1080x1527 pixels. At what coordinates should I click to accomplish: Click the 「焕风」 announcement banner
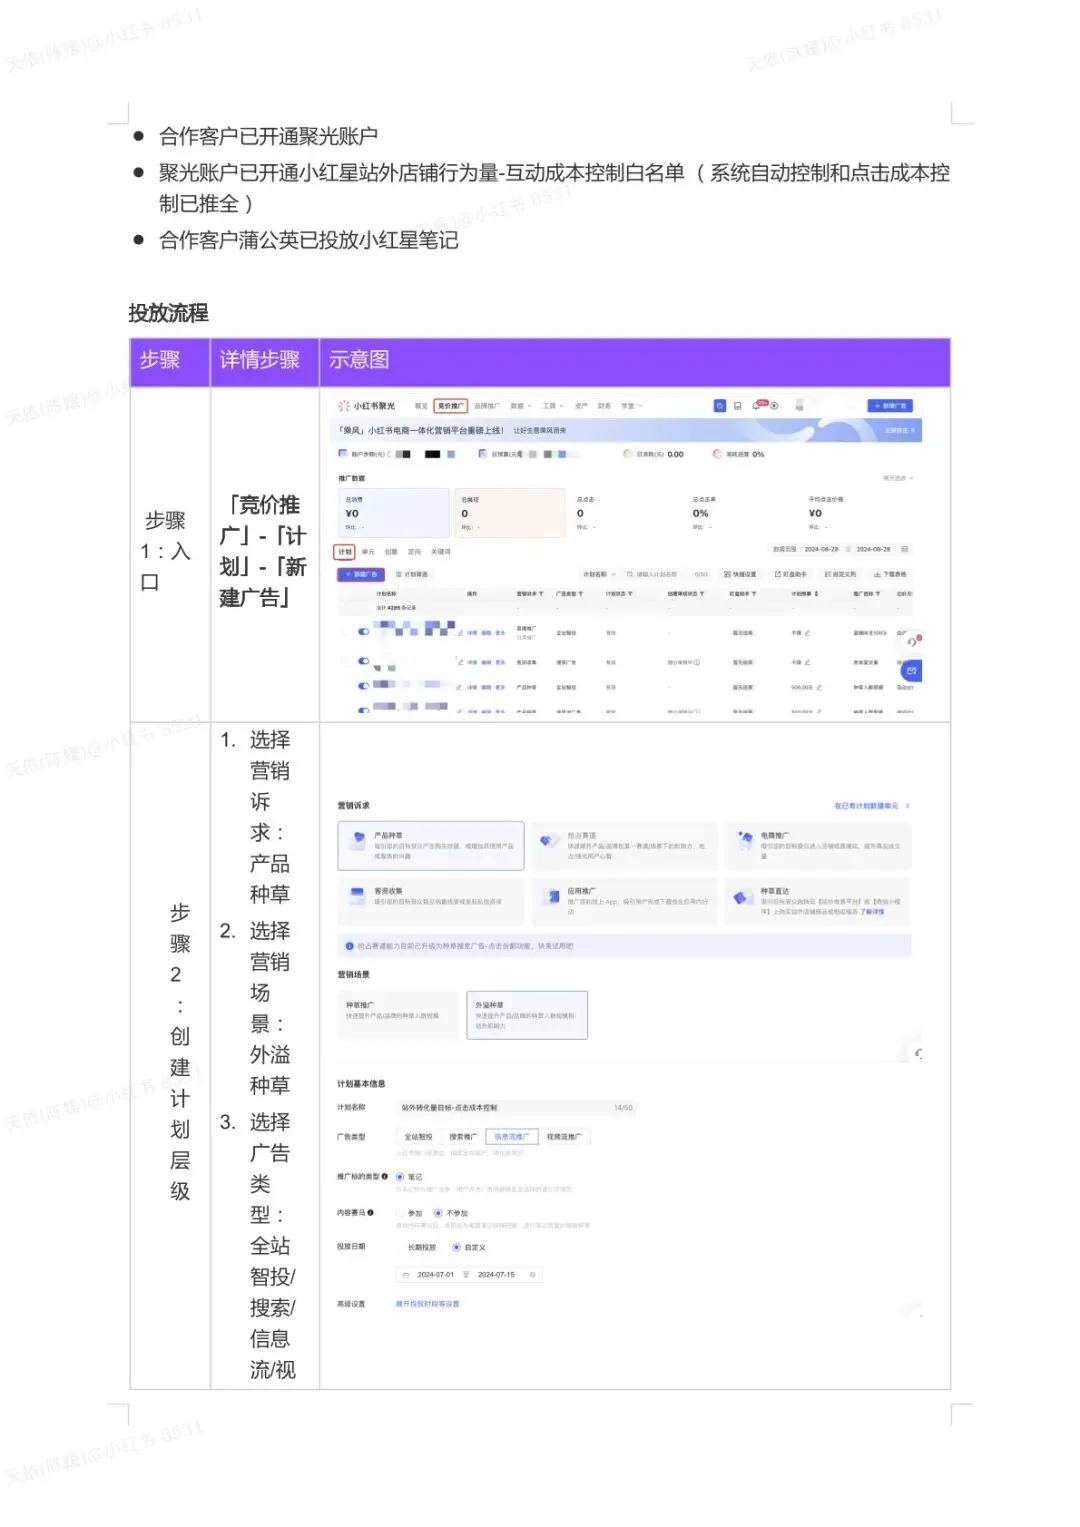[x=628, y=430]
